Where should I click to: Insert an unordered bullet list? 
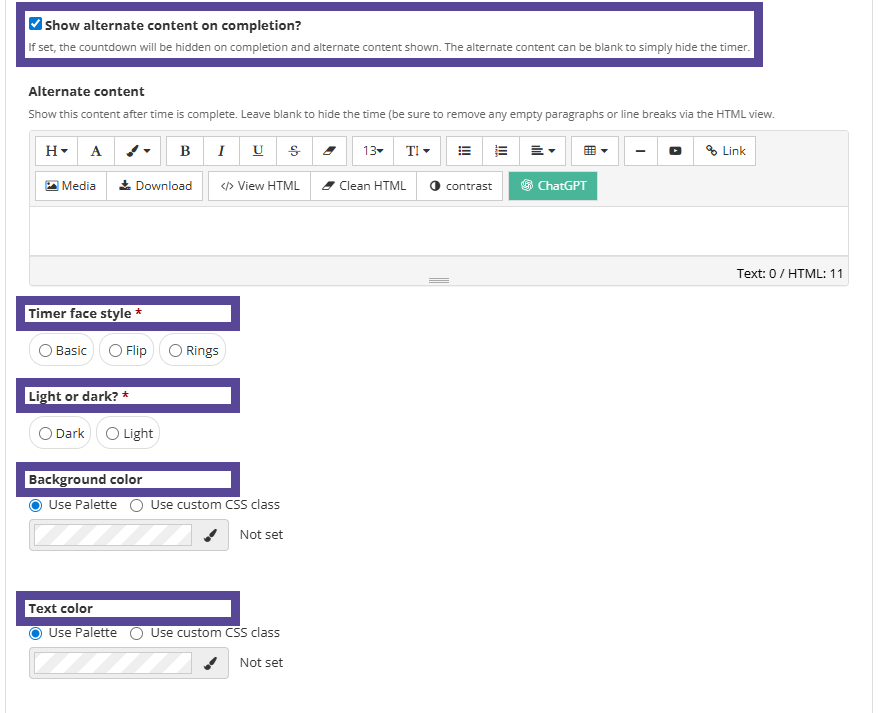(465, 151)
